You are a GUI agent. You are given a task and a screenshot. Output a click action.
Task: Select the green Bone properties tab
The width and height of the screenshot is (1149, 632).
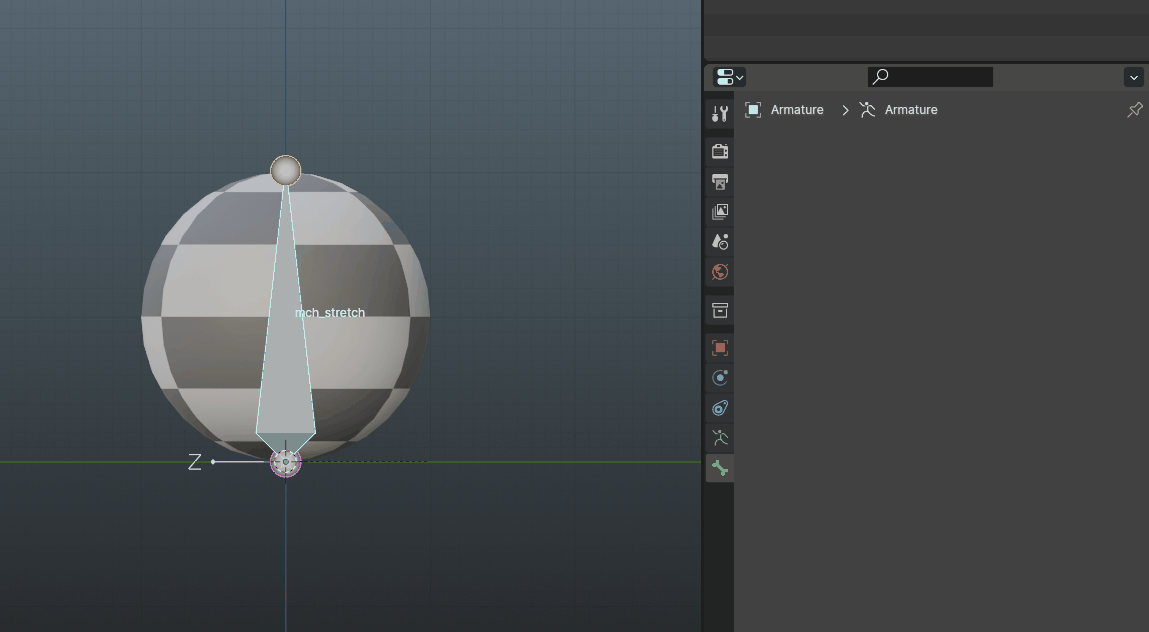click(720, 468)
